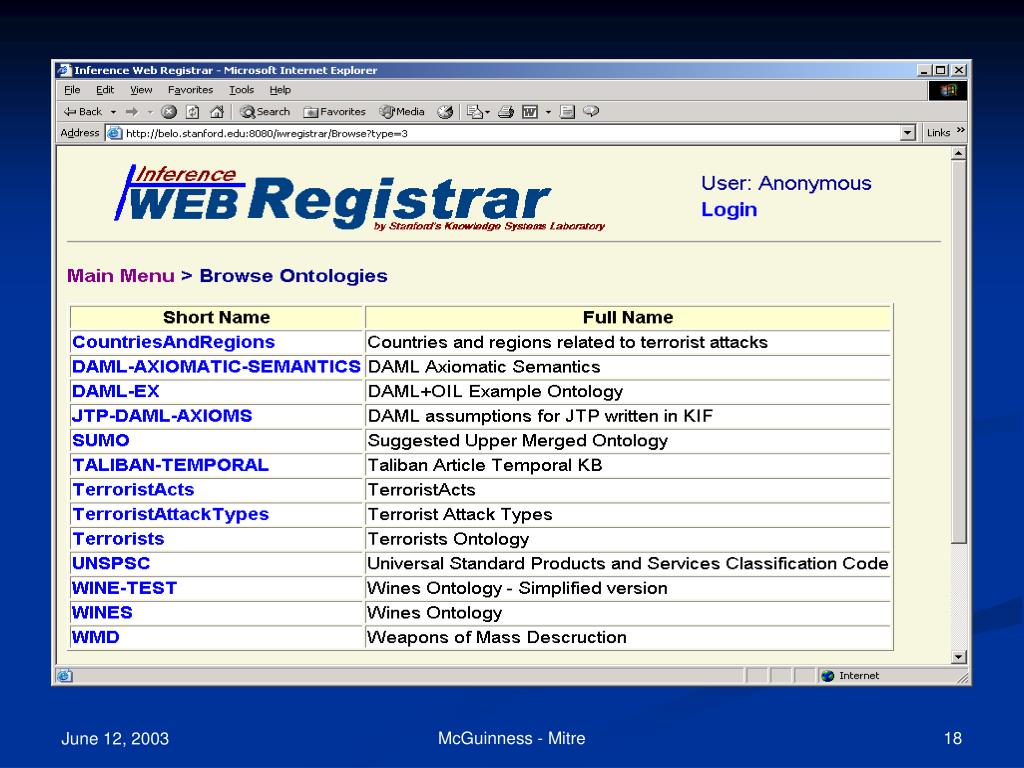Expand the Links toolbar chevron
This screenshot has height=768, width=1024.
pos(960,131)
